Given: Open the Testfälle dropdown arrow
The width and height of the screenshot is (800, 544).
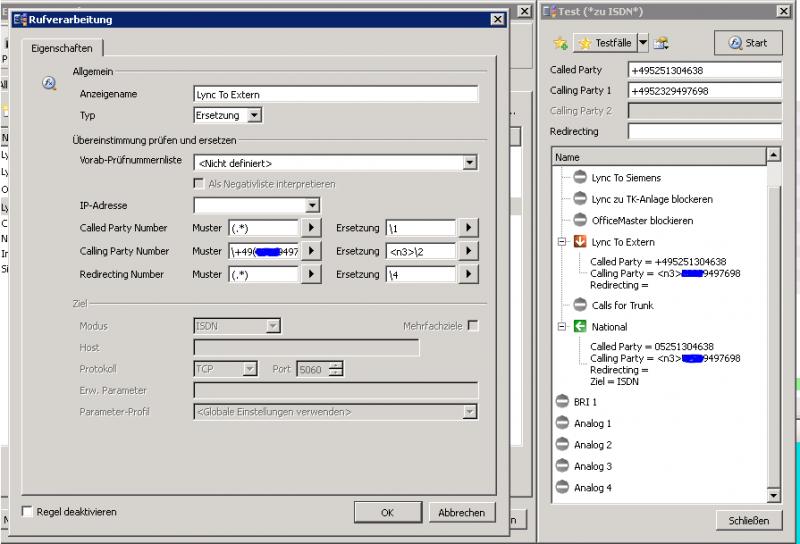Looking at the screenshot, I should (643, 43).
